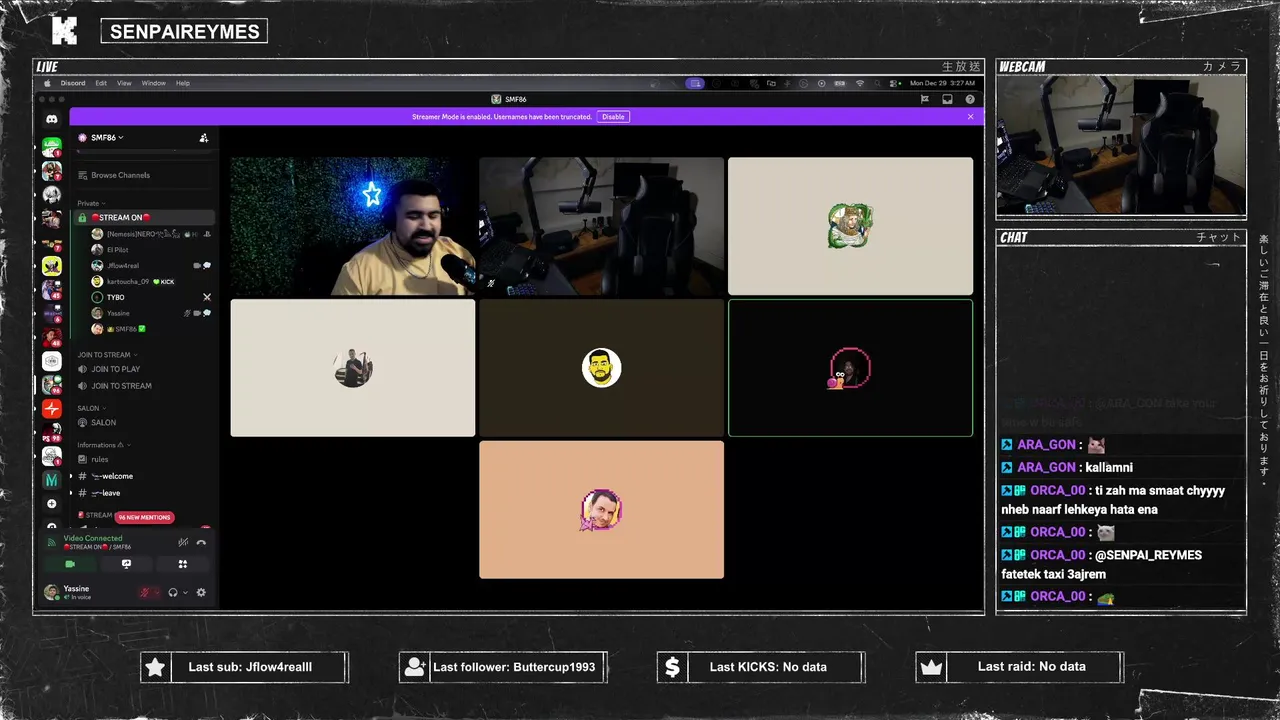Image resolution: width=1280 pixels, height=720 pixels.
Task: Open the red-orange sparkle server icon
Action: 52,409
